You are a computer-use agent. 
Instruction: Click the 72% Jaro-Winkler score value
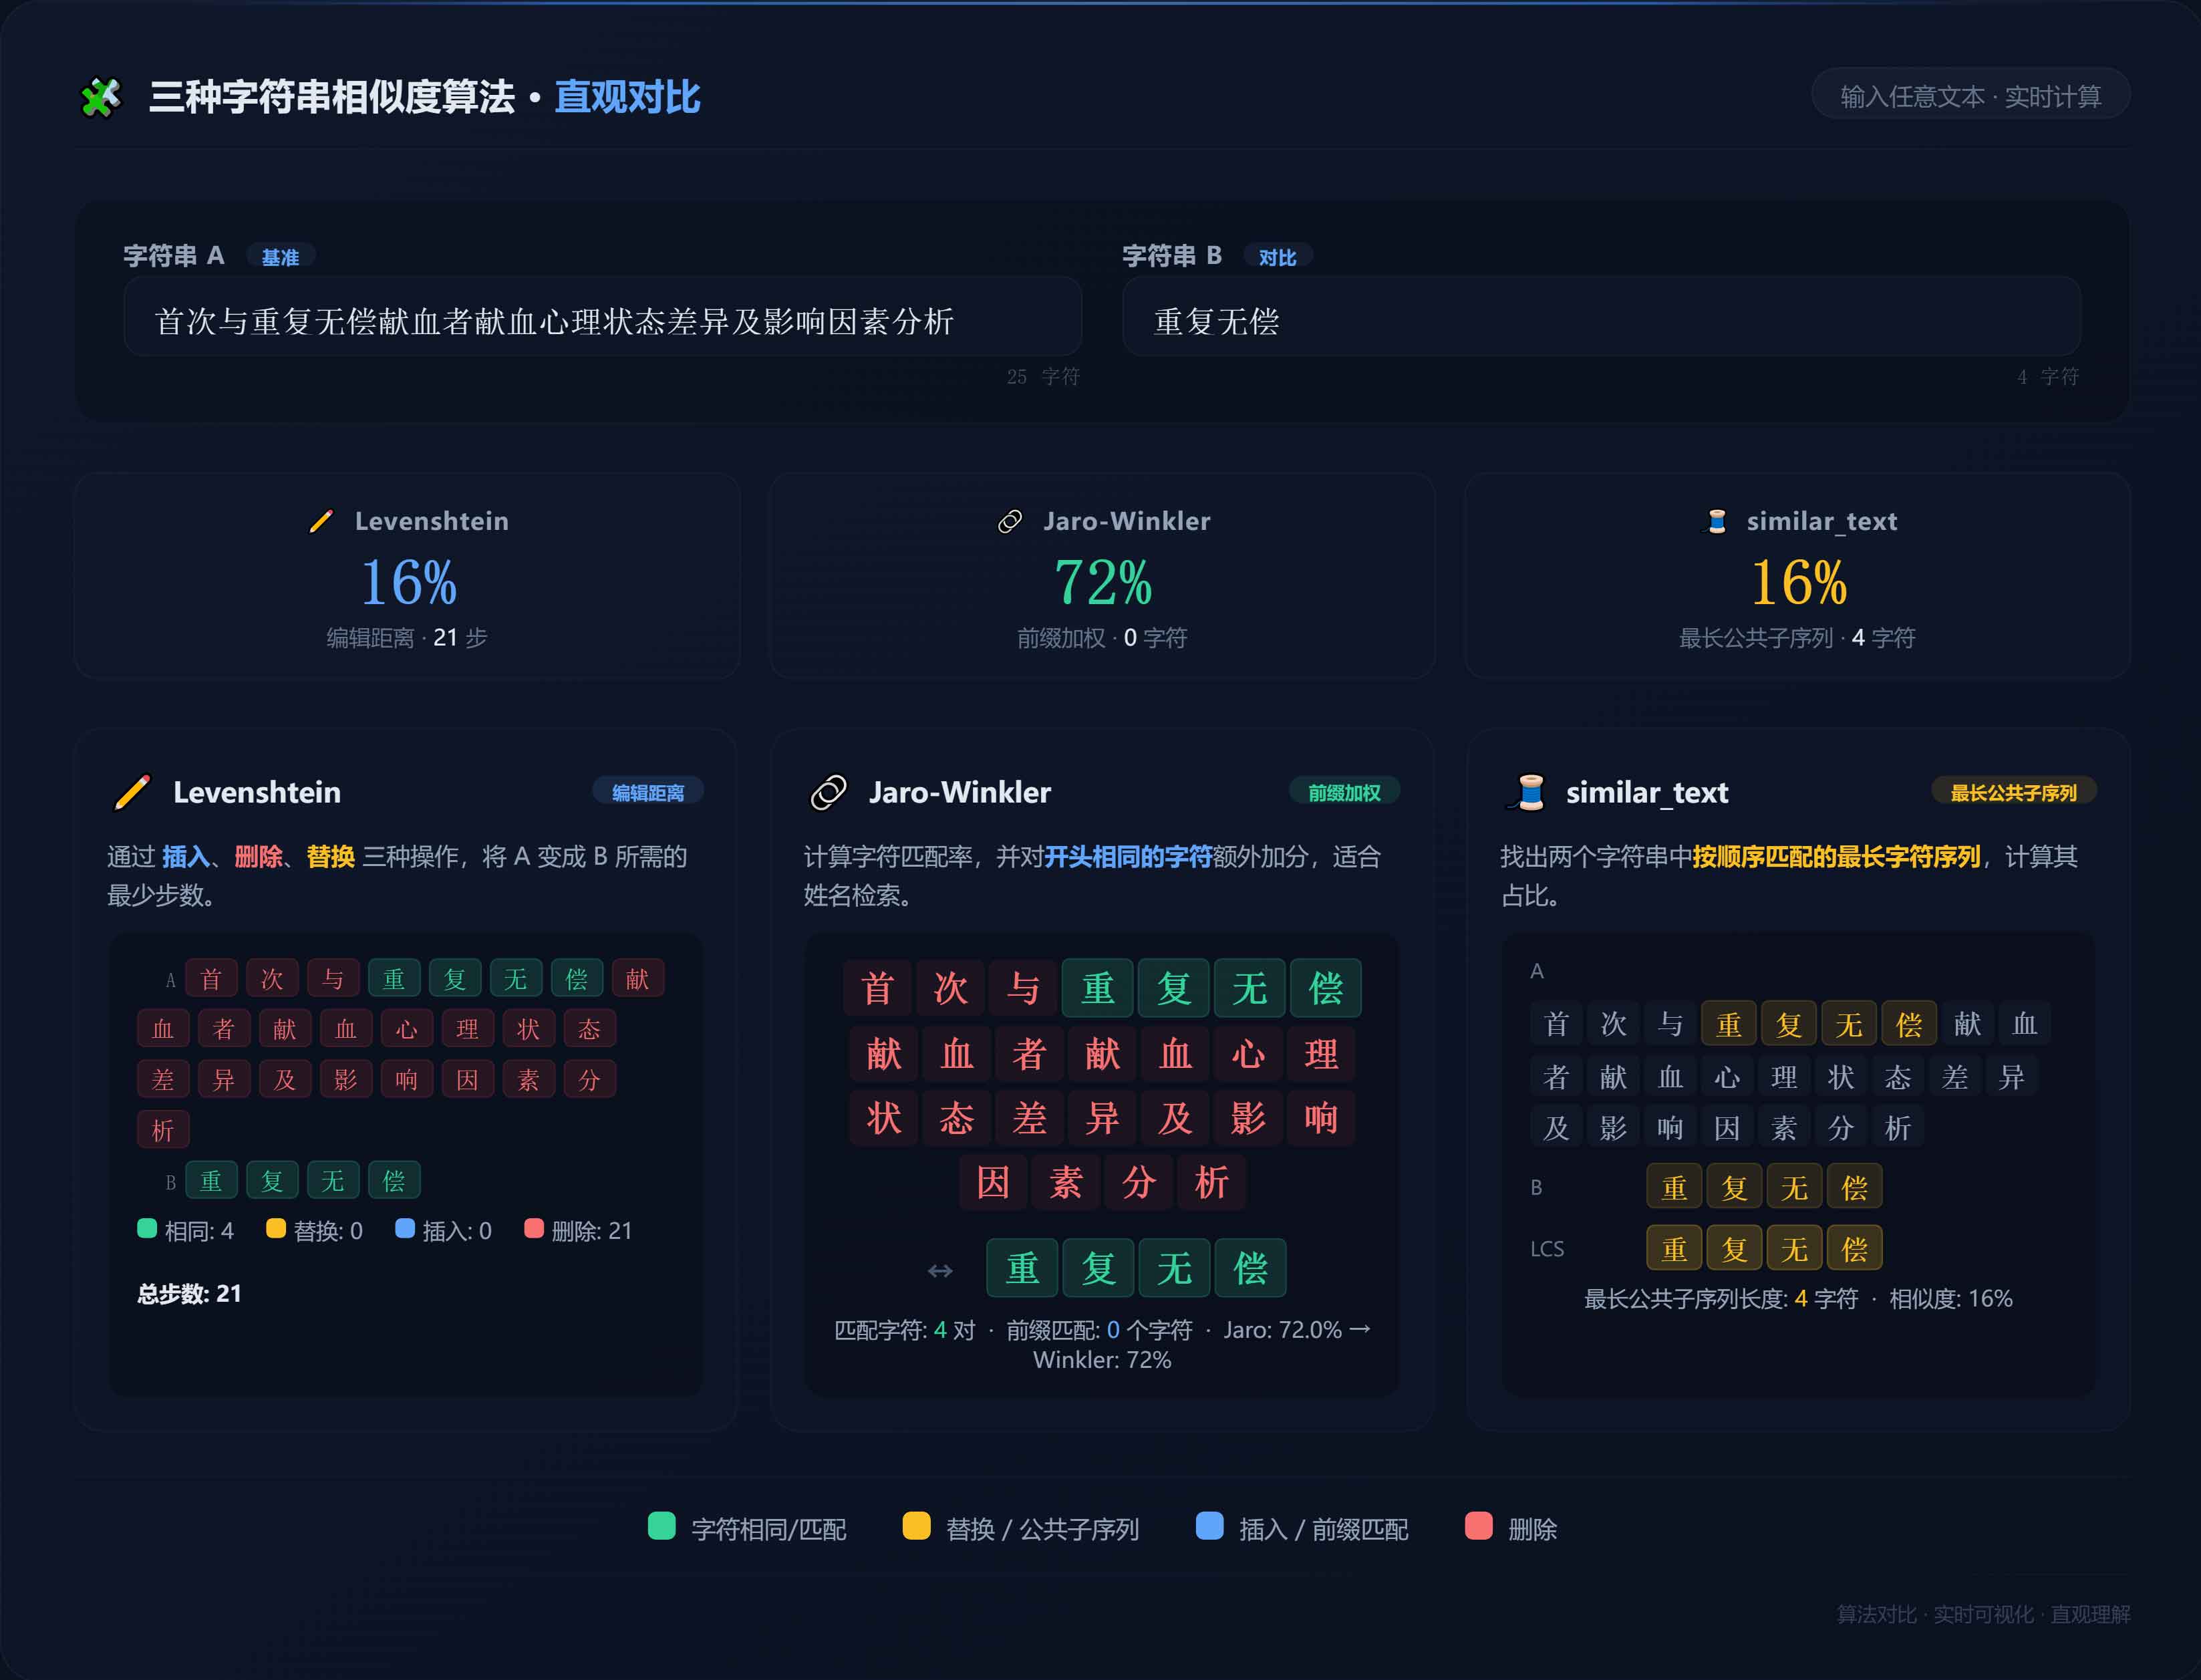(1103, 582)
